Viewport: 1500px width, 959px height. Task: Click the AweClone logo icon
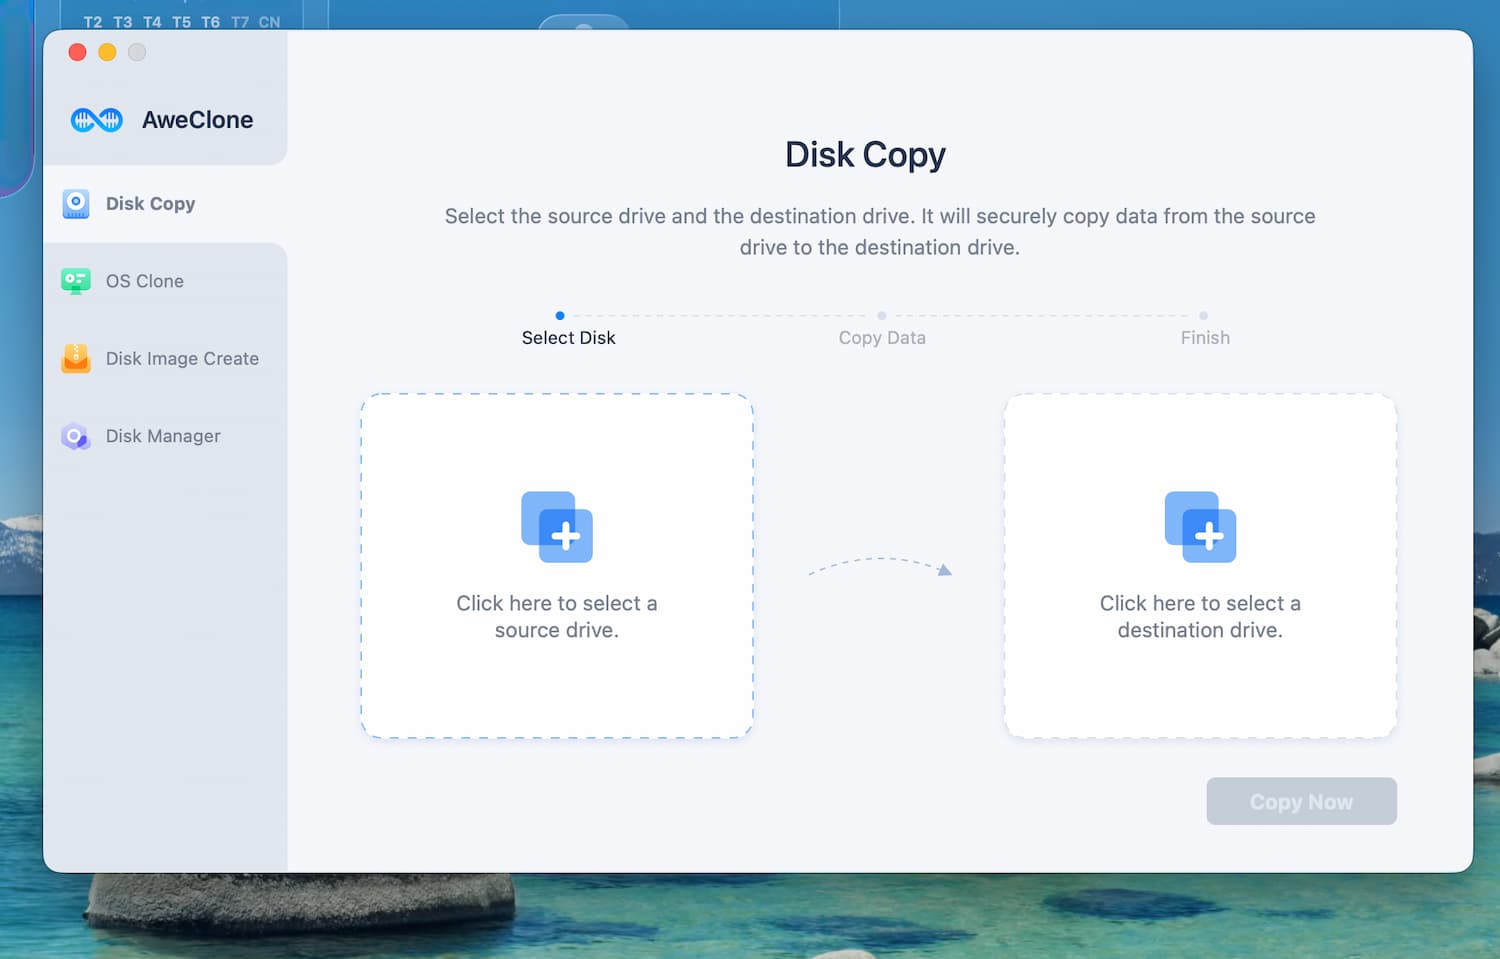97,120
